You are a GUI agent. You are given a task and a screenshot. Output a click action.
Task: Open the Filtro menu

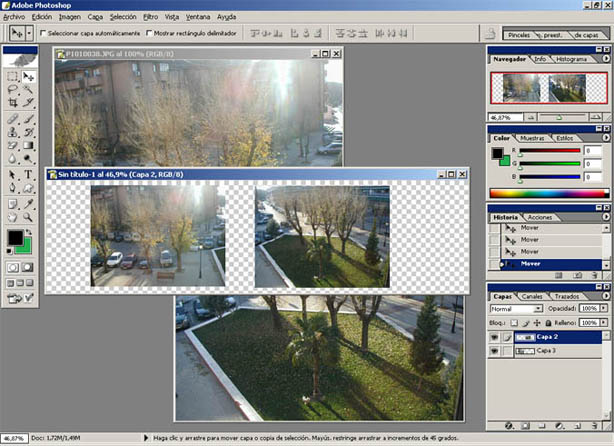click(x=150, y=17)
